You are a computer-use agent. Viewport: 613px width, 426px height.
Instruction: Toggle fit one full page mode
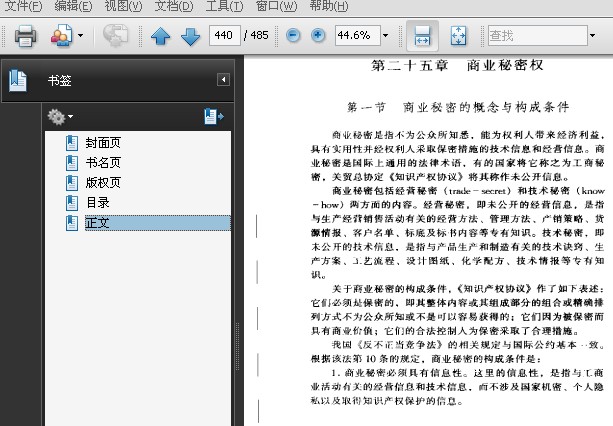(458, 36)
